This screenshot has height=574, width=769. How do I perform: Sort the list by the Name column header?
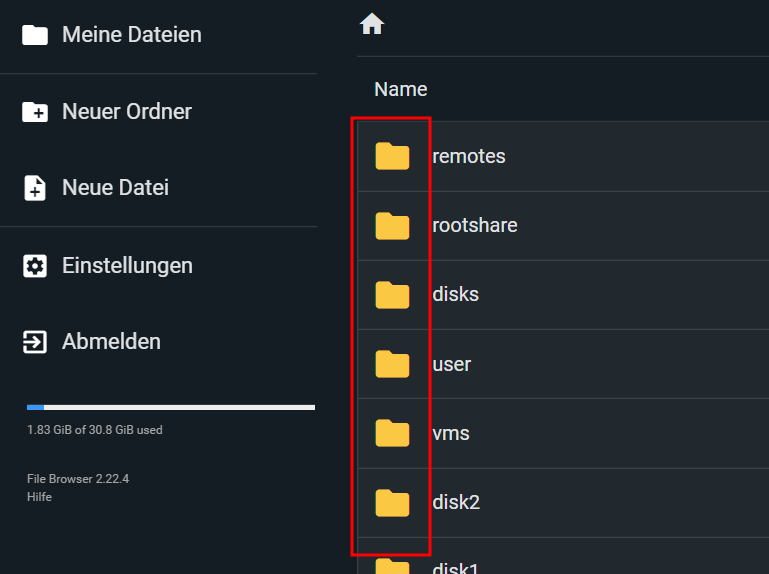(401, 89)
